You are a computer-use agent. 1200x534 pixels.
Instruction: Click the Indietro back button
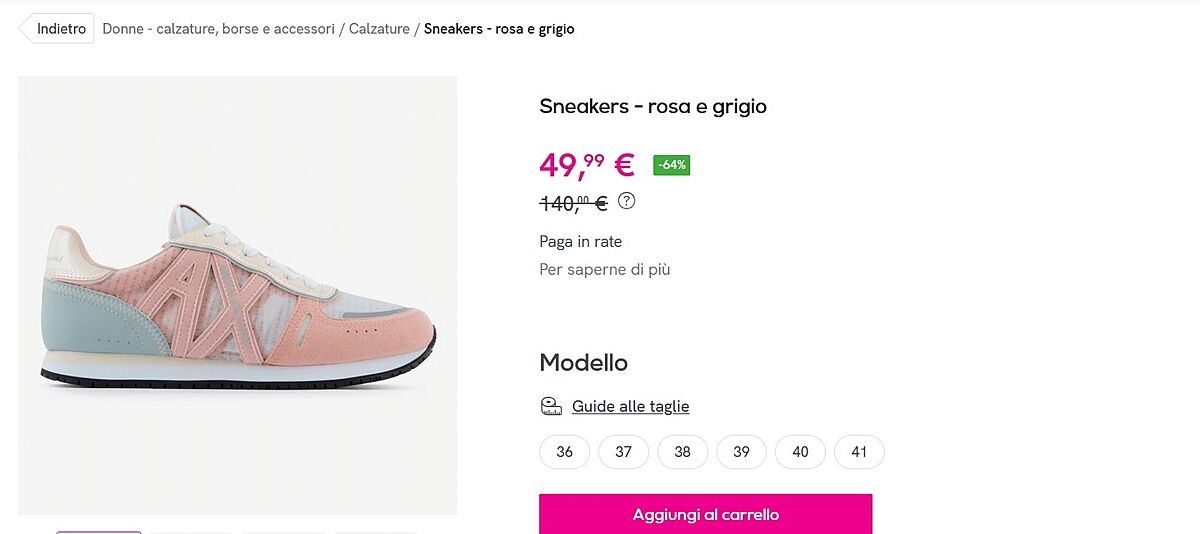[60, 29]
